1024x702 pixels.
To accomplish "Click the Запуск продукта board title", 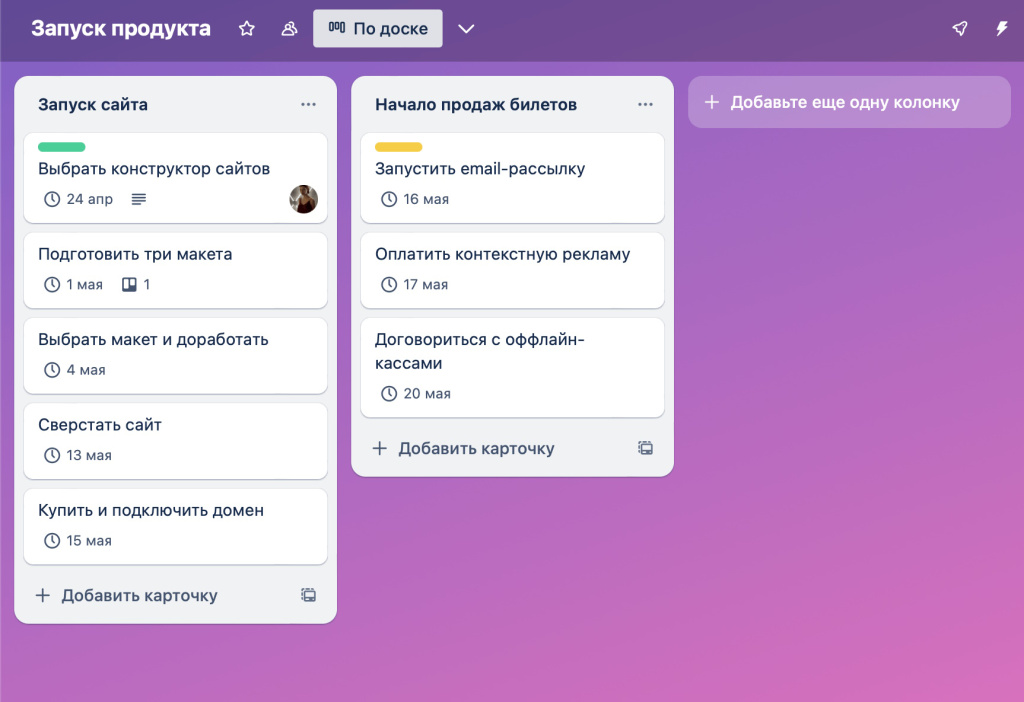I will click(121, 28).
